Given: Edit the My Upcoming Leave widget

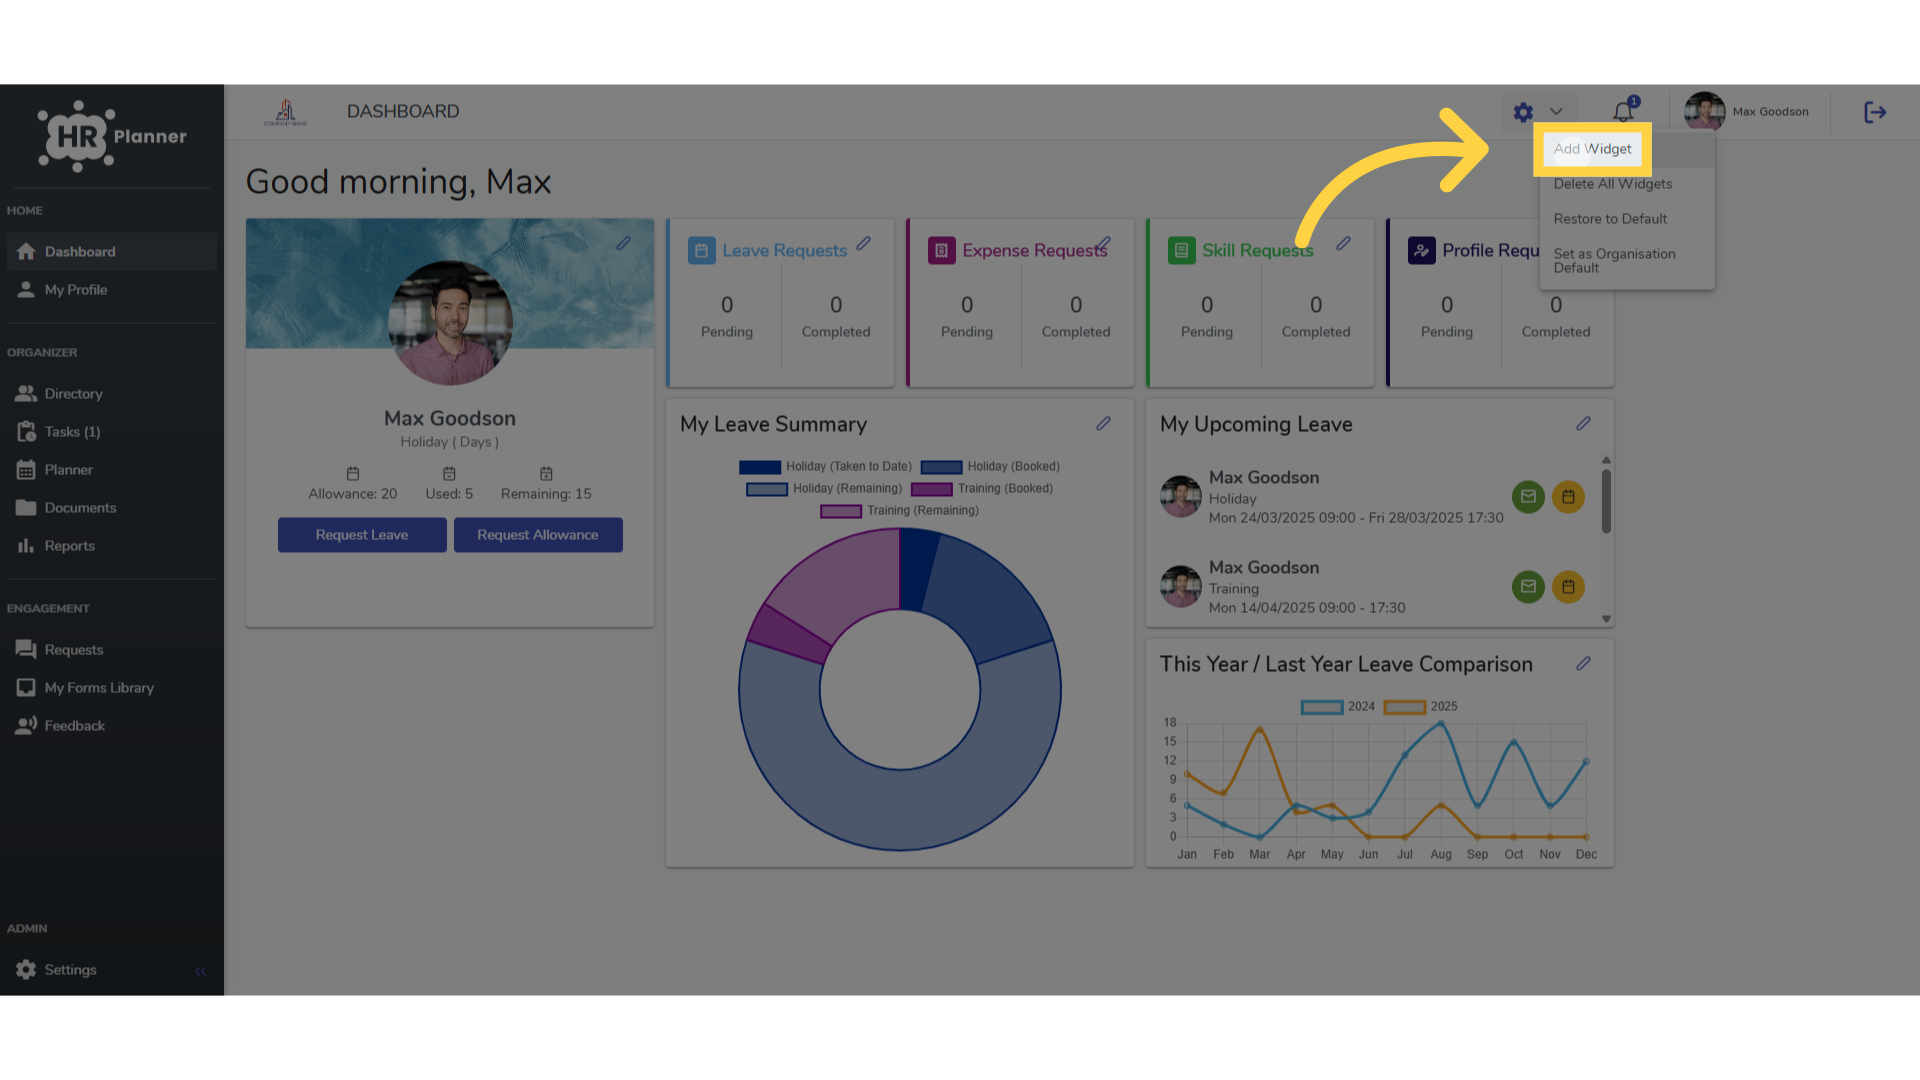Looking at the screenshot, I should (1583, 424).
